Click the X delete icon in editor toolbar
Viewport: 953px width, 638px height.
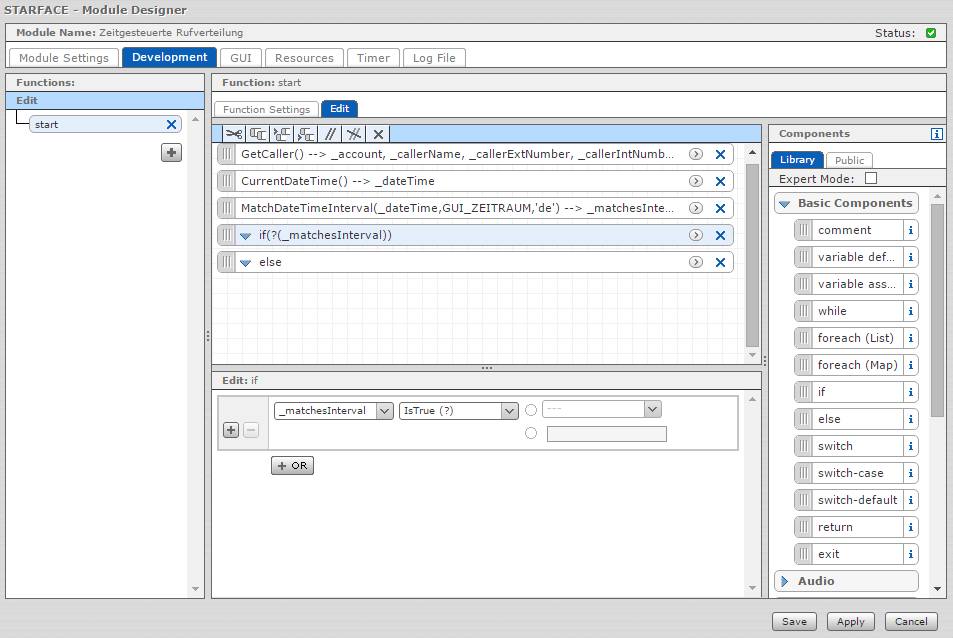pos(378,134)
